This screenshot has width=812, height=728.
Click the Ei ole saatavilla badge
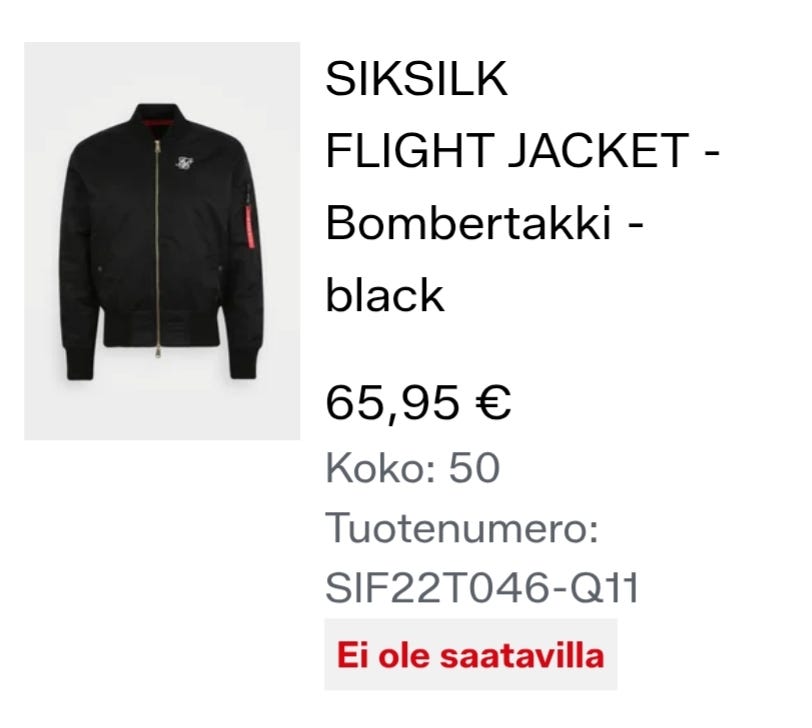(x=471, y=654)
